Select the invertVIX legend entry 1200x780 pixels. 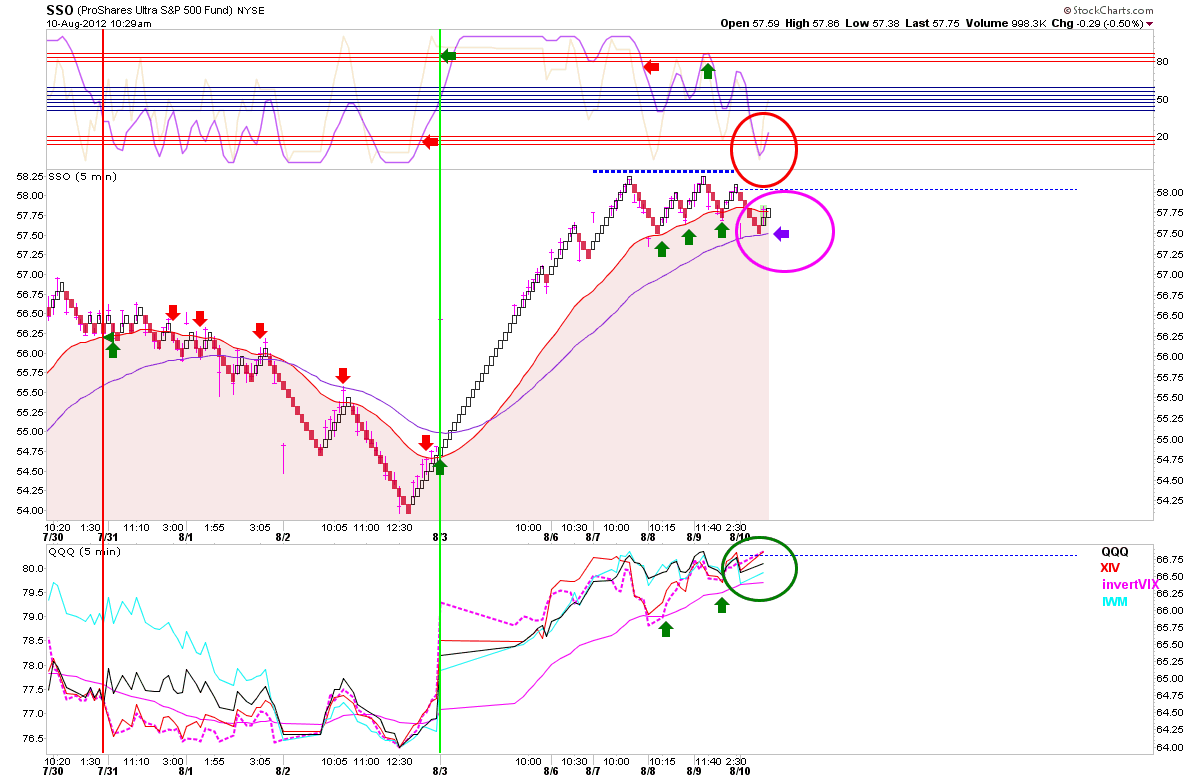coord(1130,584)
